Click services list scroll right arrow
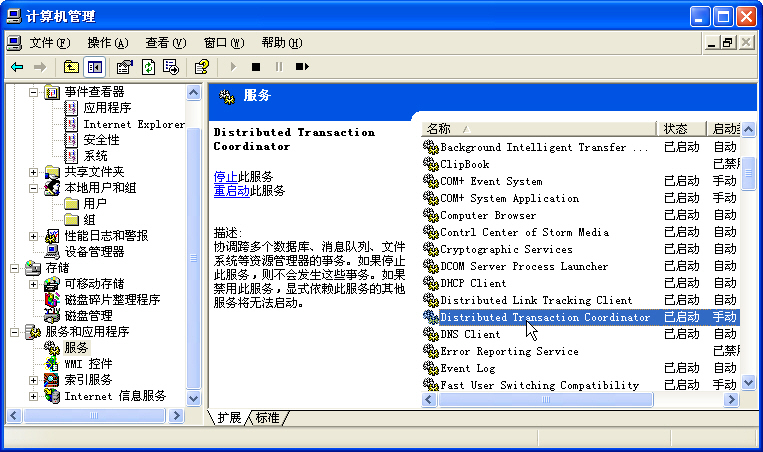Image resolution: width=763 pixels, height=452 pixels. click(731, 399)
